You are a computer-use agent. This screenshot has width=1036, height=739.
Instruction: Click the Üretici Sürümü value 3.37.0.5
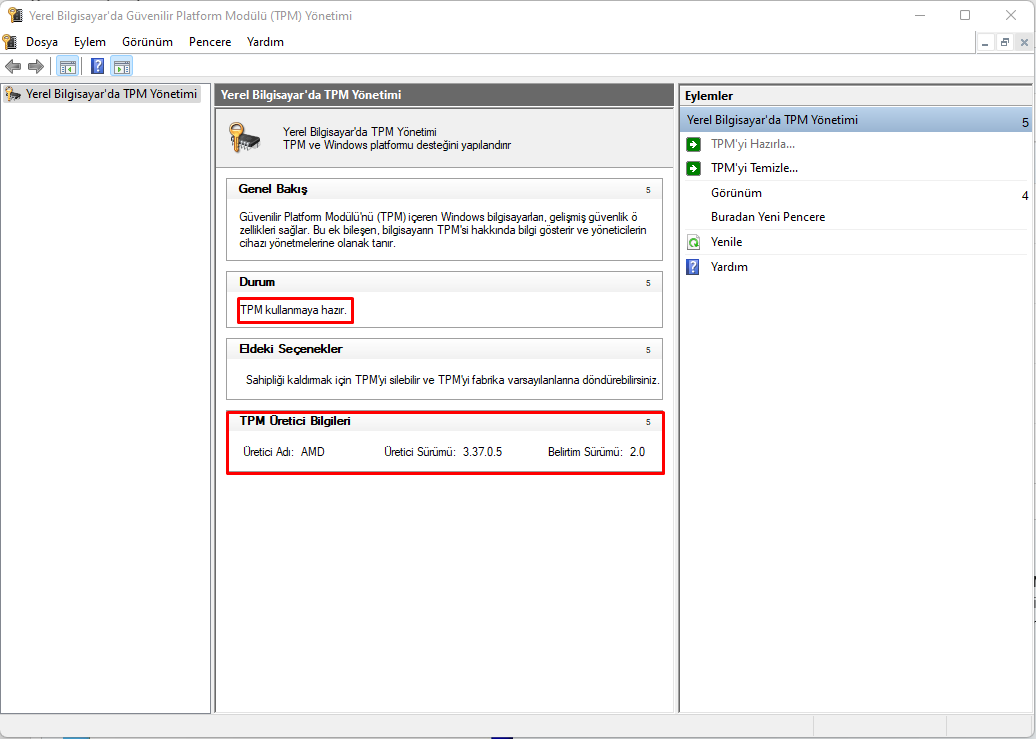pos(482,452)
